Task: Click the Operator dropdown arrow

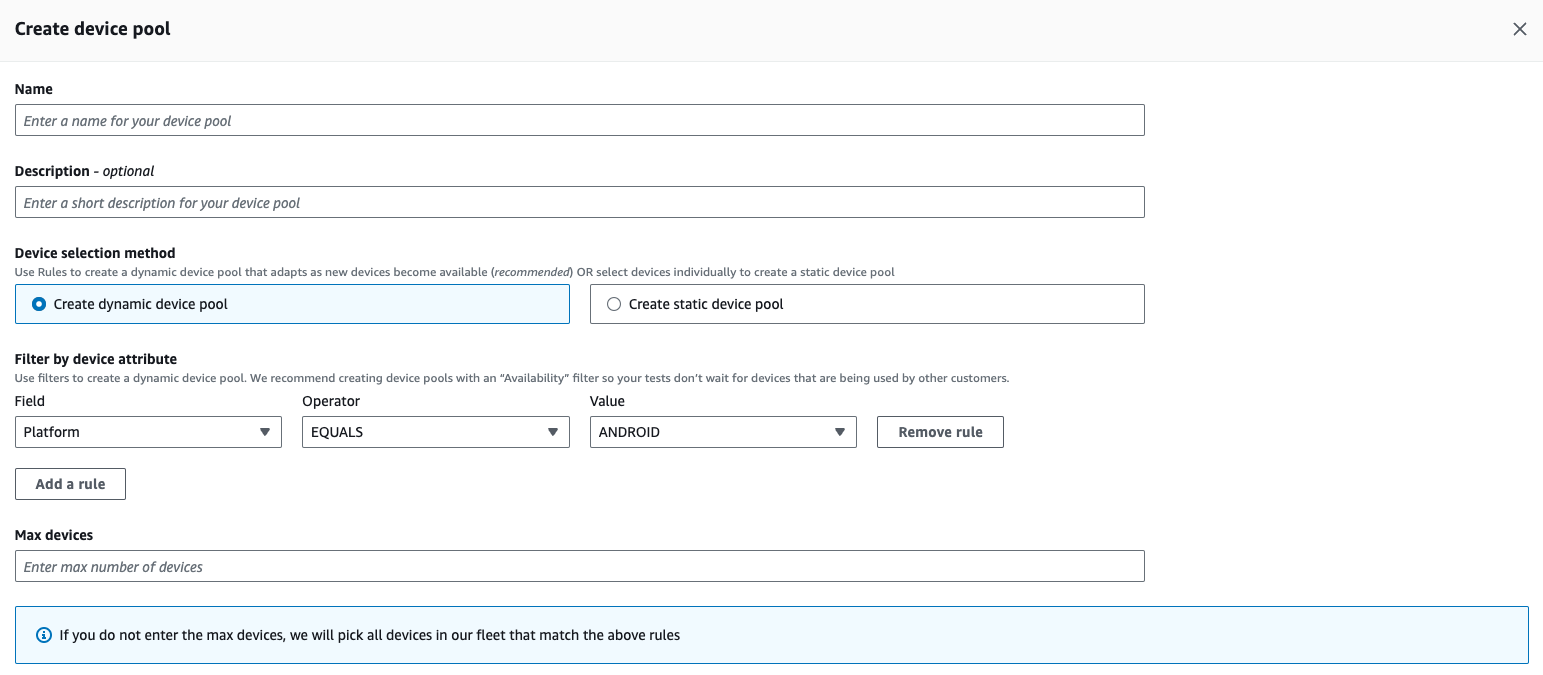Action: click(552, 432)
